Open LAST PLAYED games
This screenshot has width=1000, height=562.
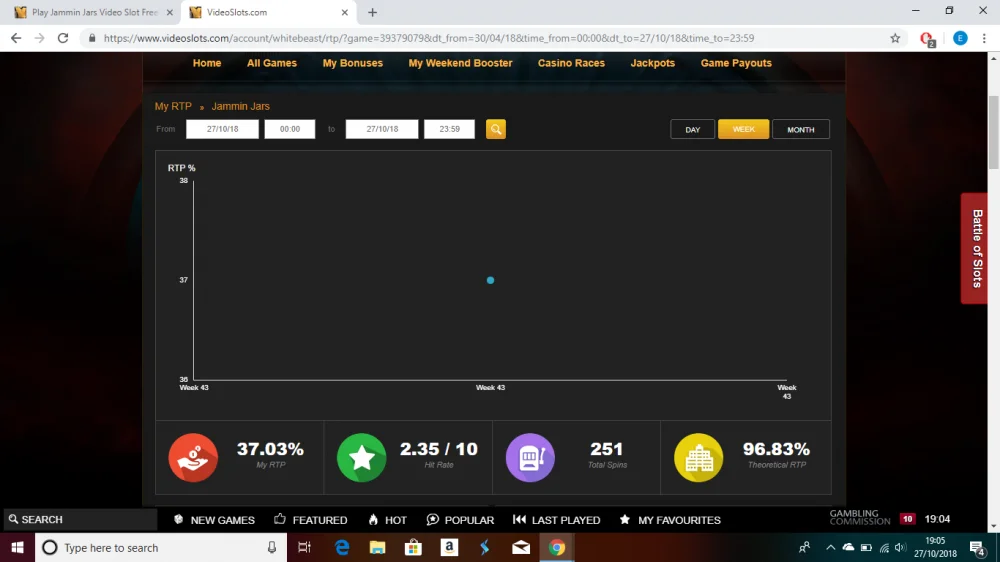[557, 520]
